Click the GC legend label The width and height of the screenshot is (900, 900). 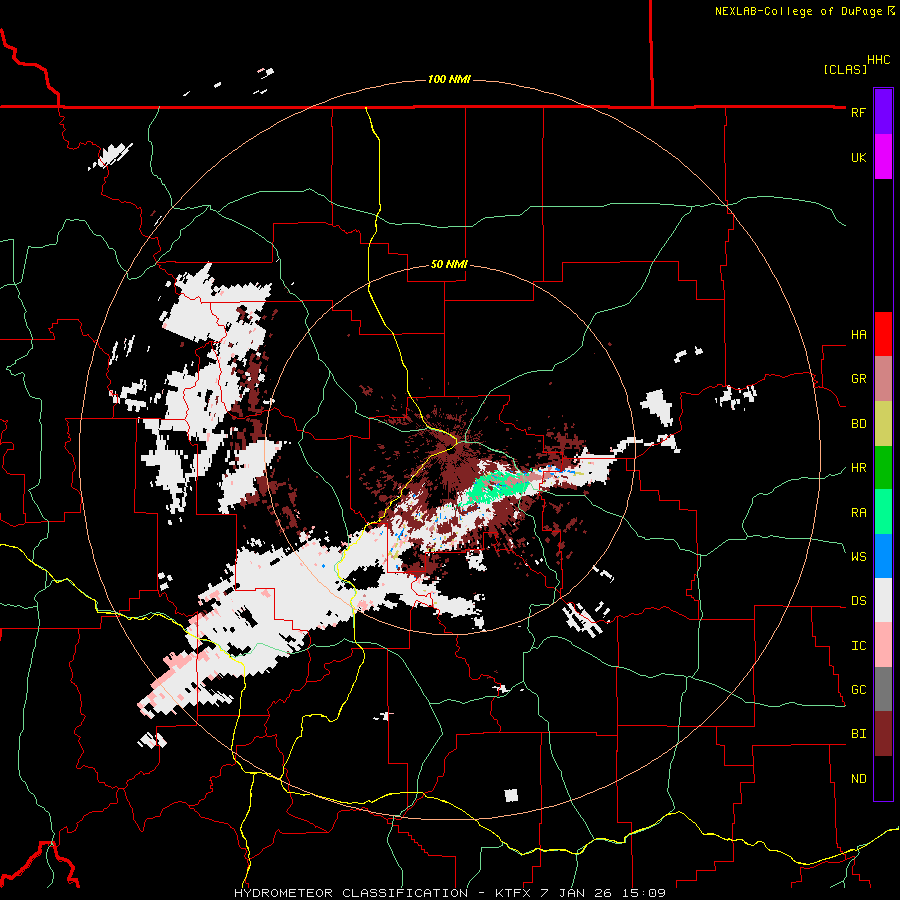tap(858, 689)
